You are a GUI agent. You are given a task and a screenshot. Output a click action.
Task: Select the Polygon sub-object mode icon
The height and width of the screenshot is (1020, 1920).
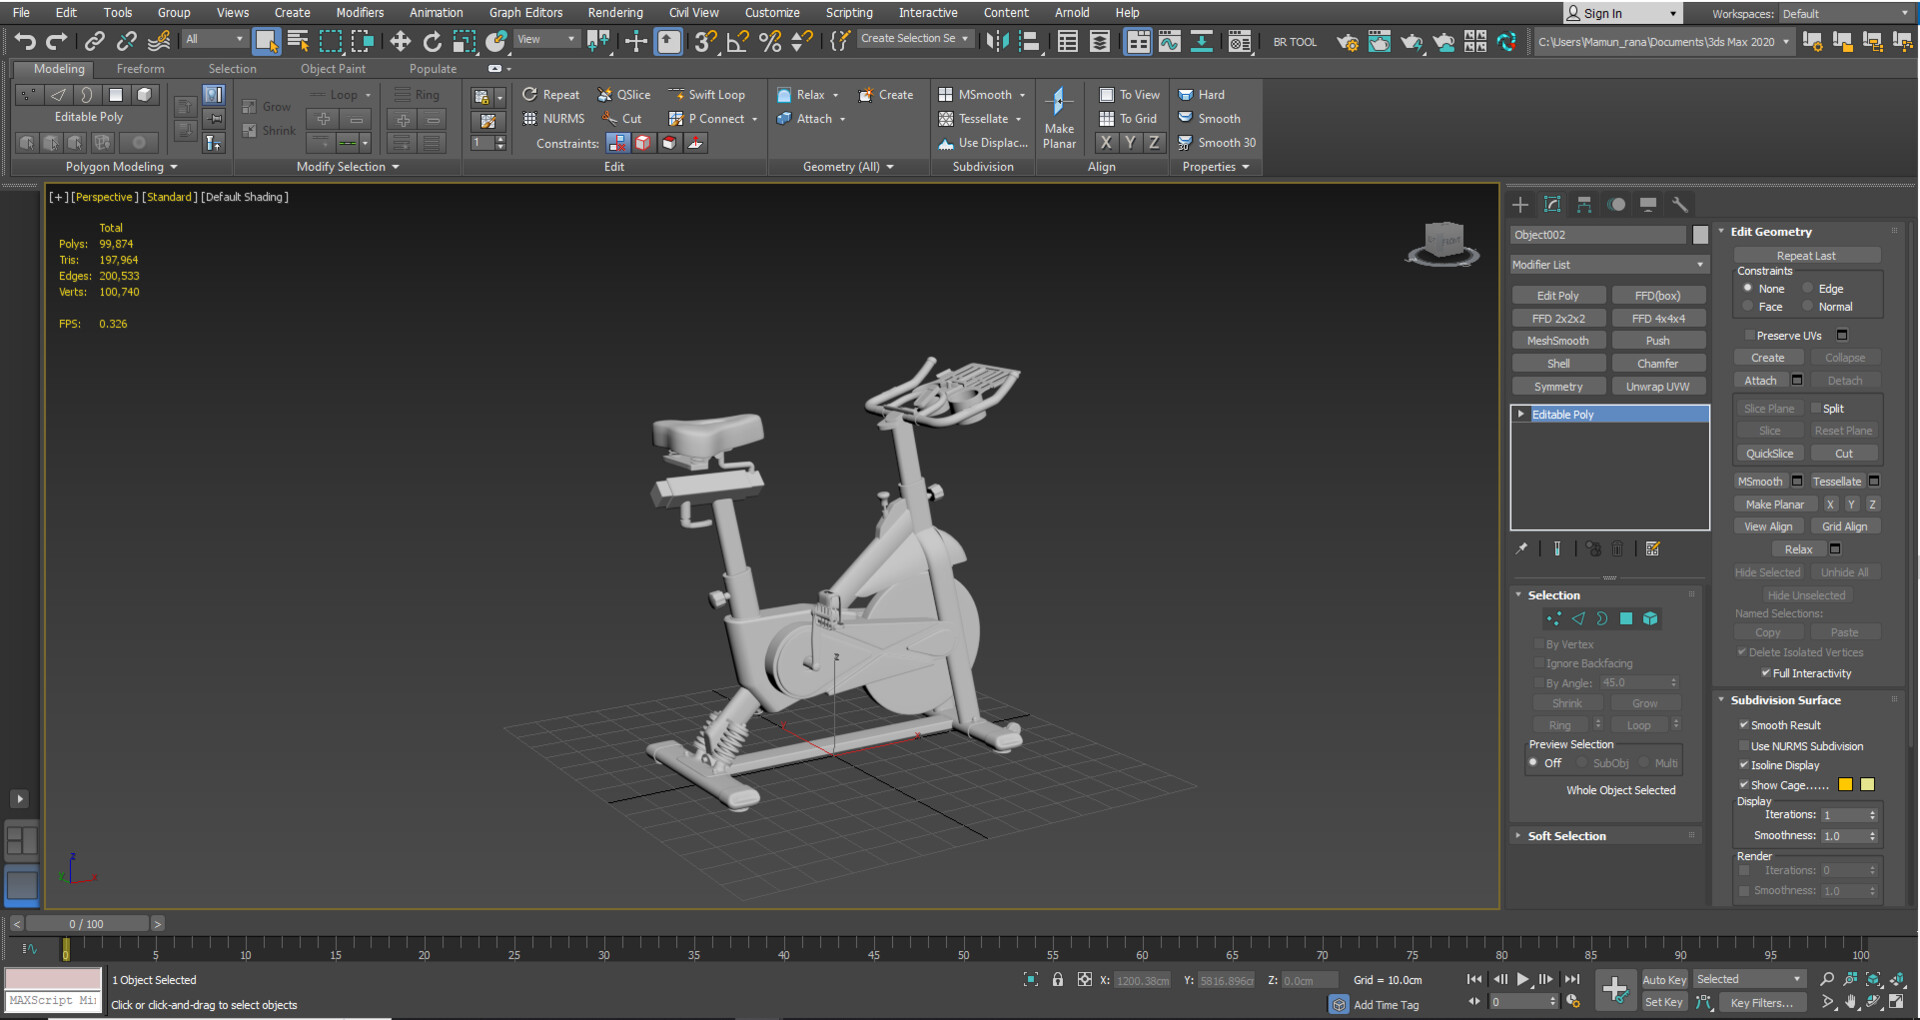tap(115, 94)
